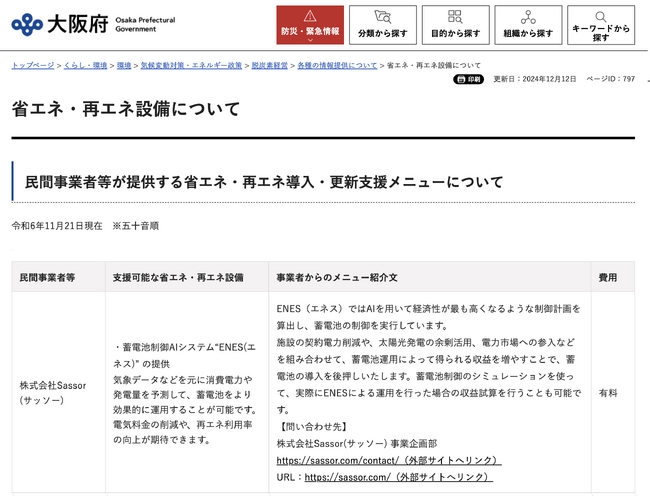This screenshot has width=650, height=496.
Task: Open the 防災・緊急情報 emergency menu
Action: coord(310,25)
